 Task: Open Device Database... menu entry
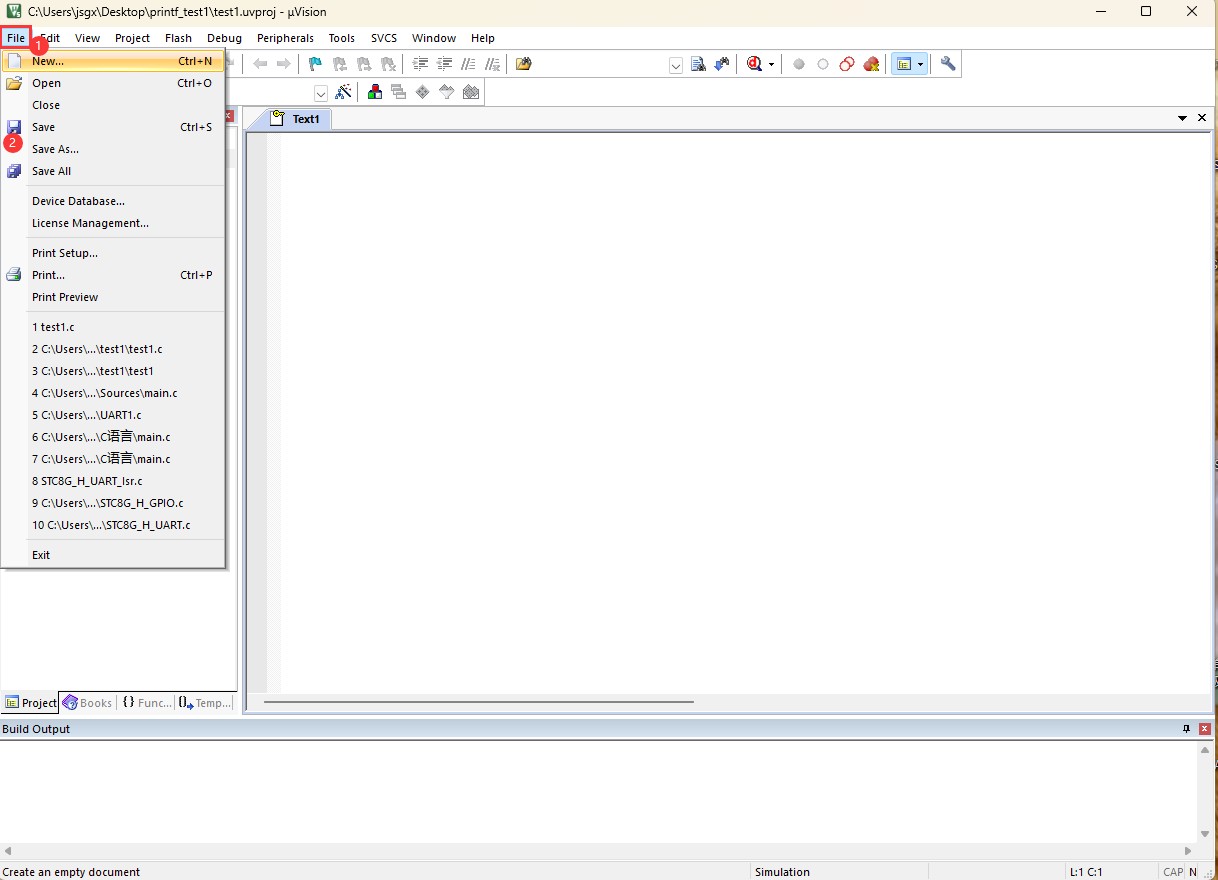tap(113, 201)
